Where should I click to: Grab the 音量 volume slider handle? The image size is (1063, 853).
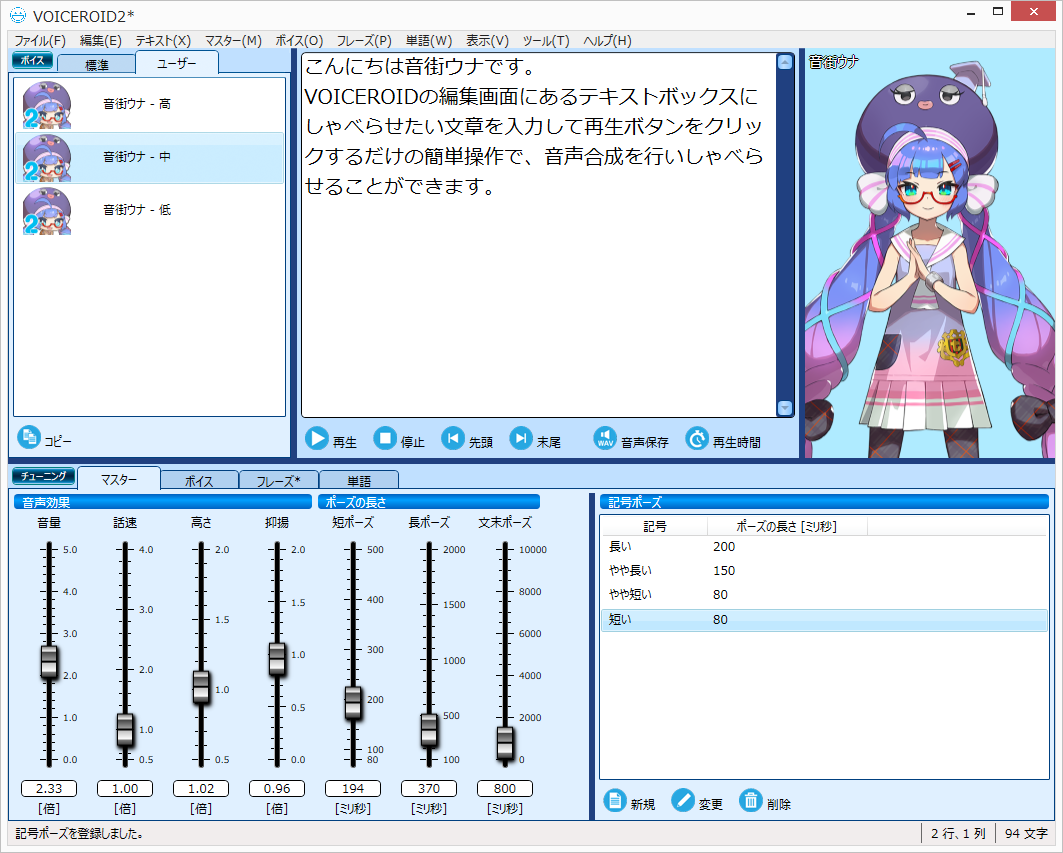tap(49, 662)
